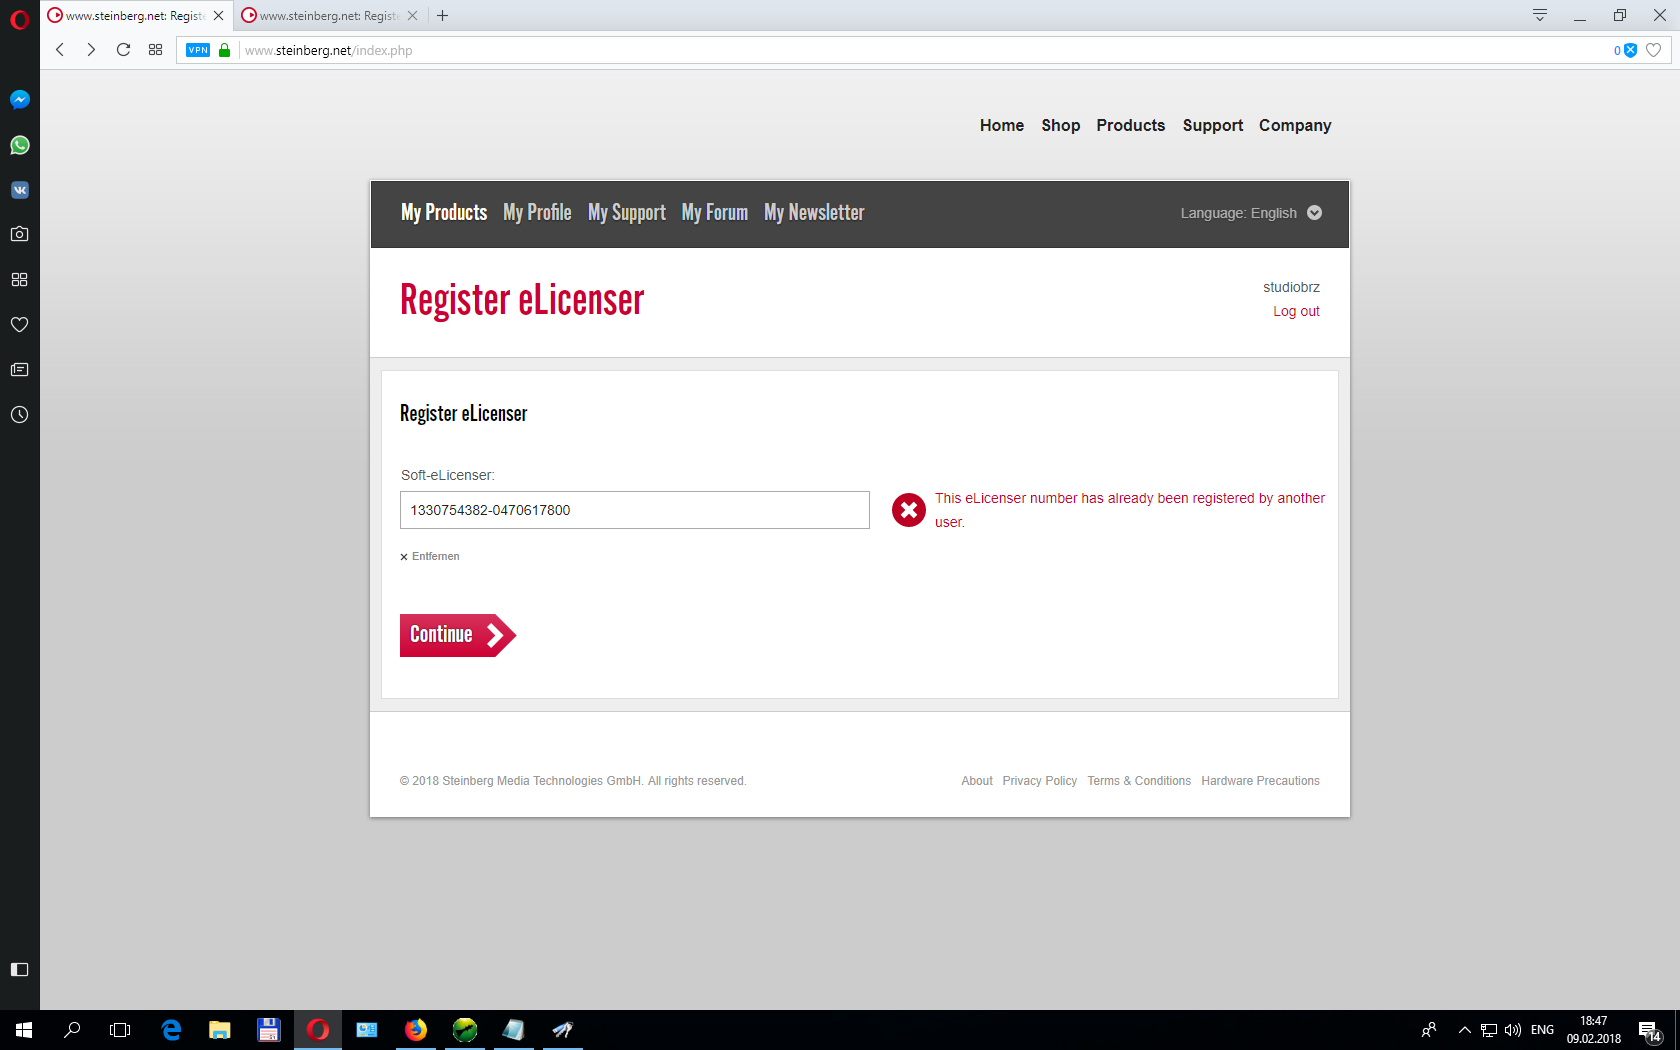Viewport: 1680px width, 1050px height.
Task: Open Action Center notifications icon
Action: coord(1650,1030)
